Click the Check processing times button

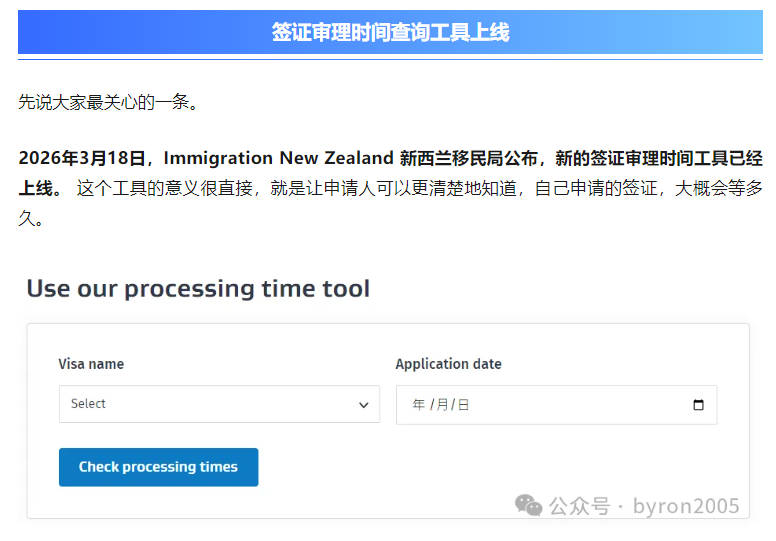158,467
